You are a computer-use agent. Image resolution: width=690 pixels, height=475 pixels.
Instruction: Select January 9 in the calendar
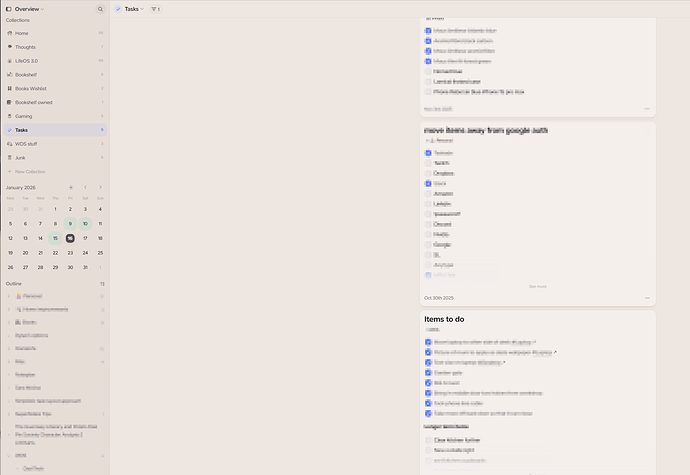pyautogui.click(x=70, y=223)
